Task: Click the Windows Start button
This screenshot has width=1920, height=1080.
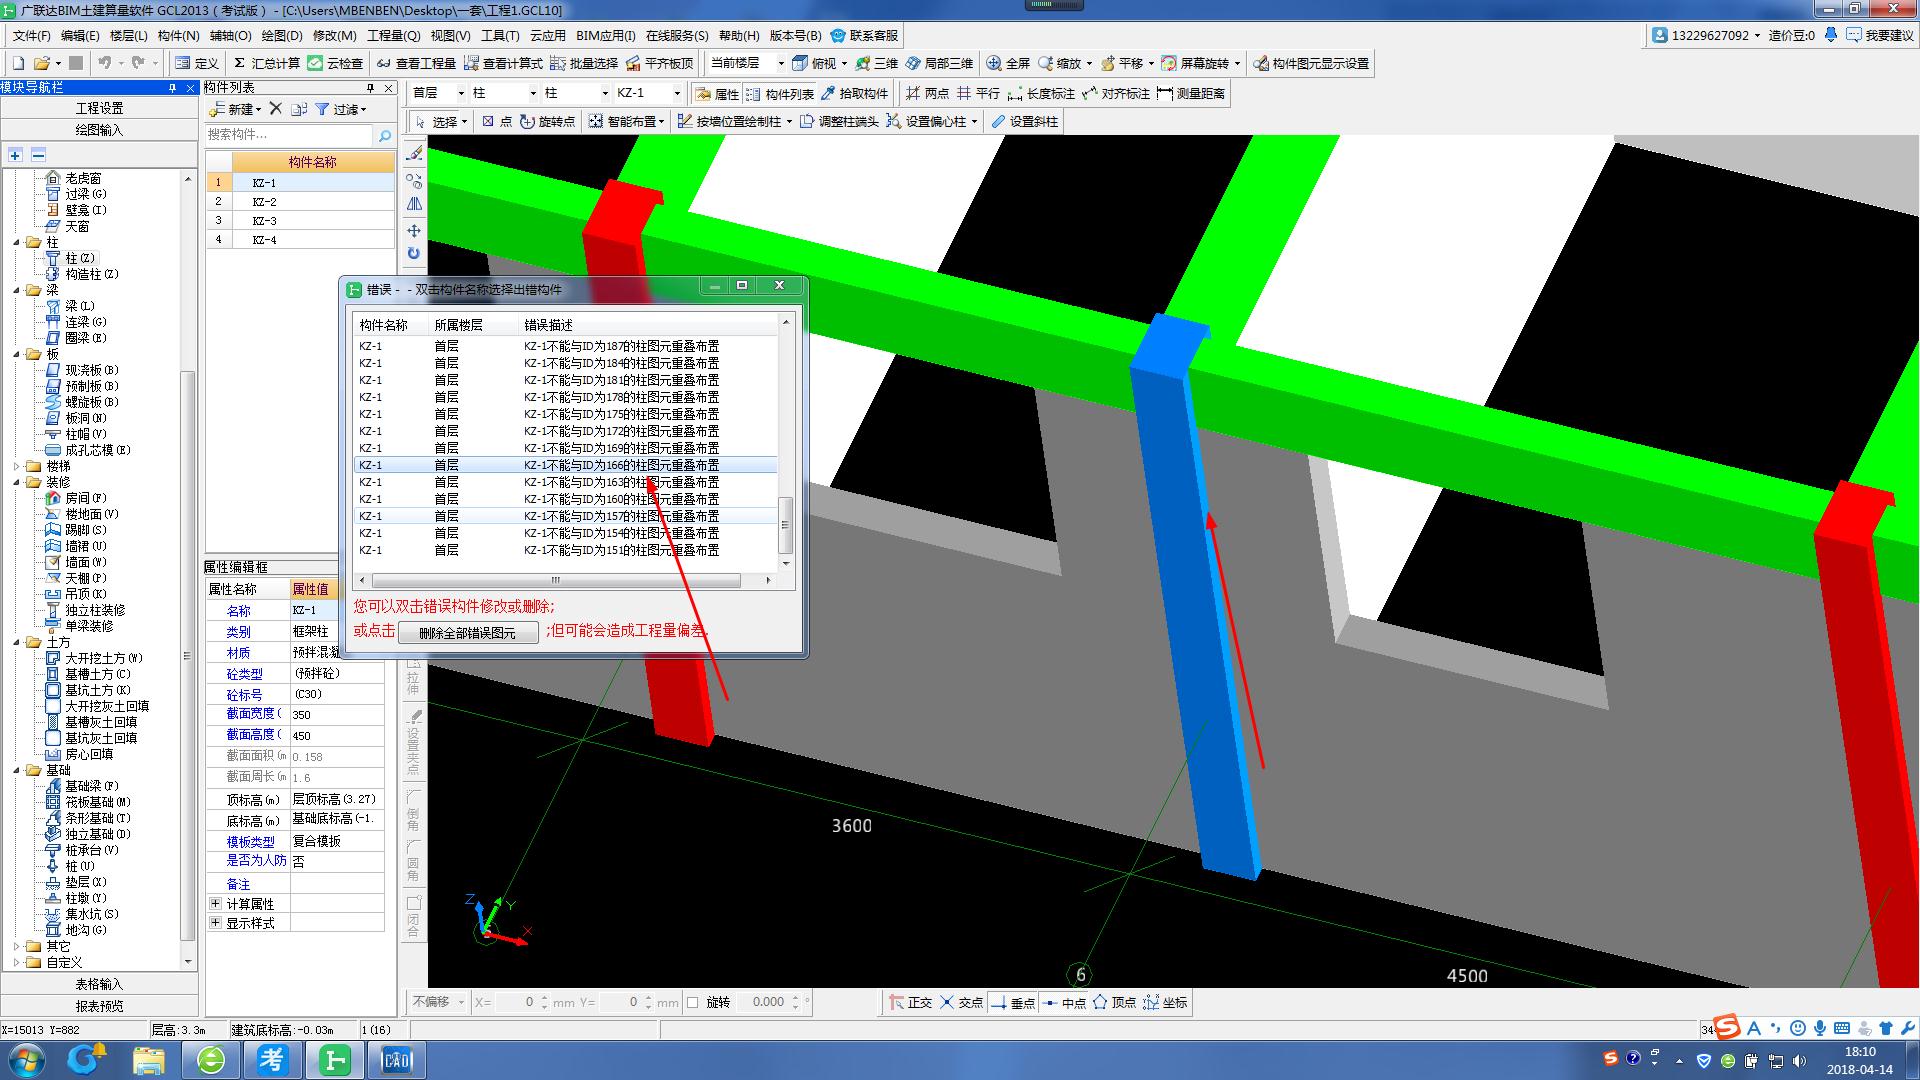Action: [25, 1060]
